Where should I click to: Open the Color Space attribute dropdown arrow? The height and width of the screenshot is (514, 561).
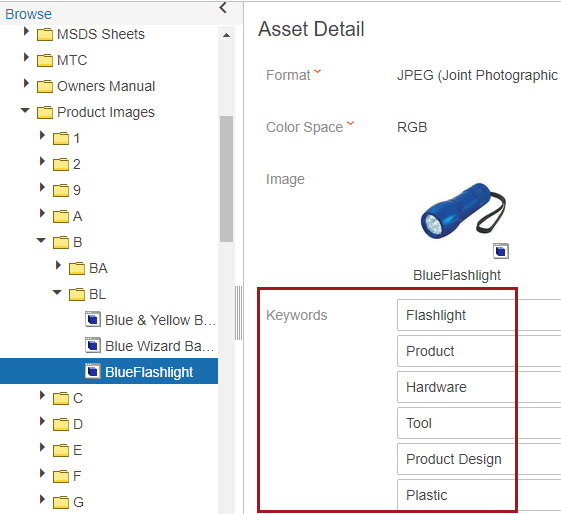click(x=350, y=123)
